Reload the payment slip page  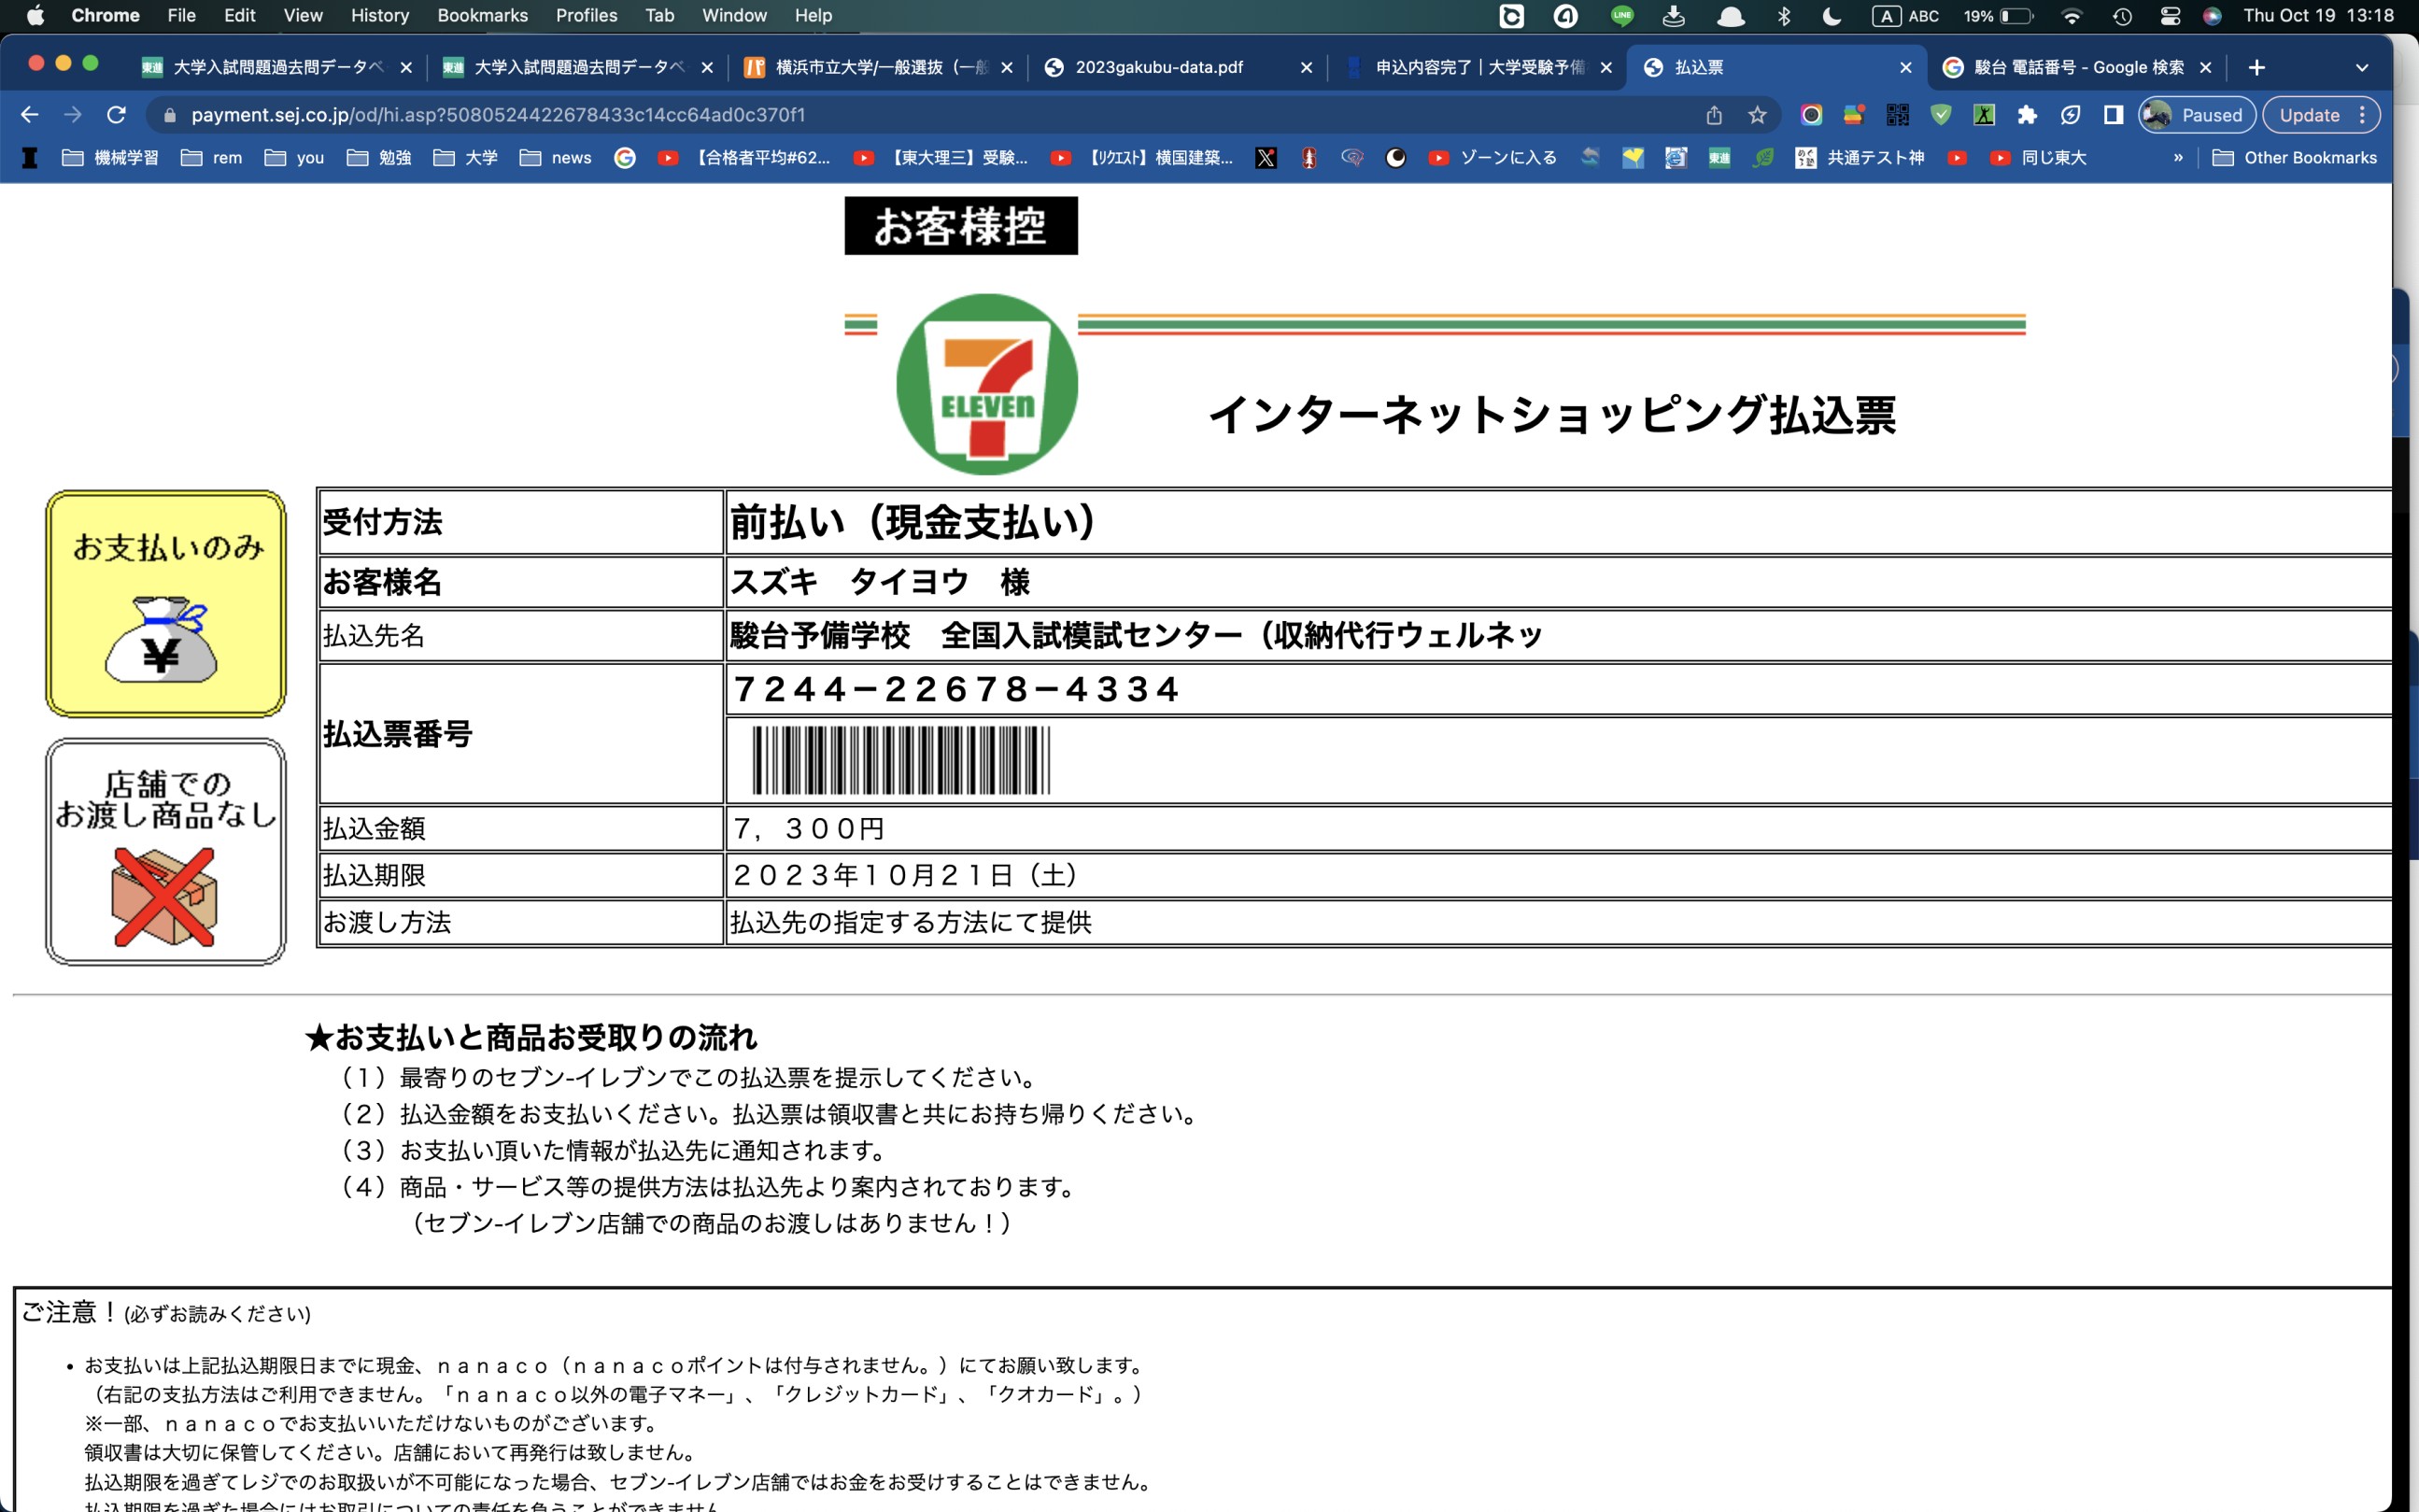click(x=116, y=115)
